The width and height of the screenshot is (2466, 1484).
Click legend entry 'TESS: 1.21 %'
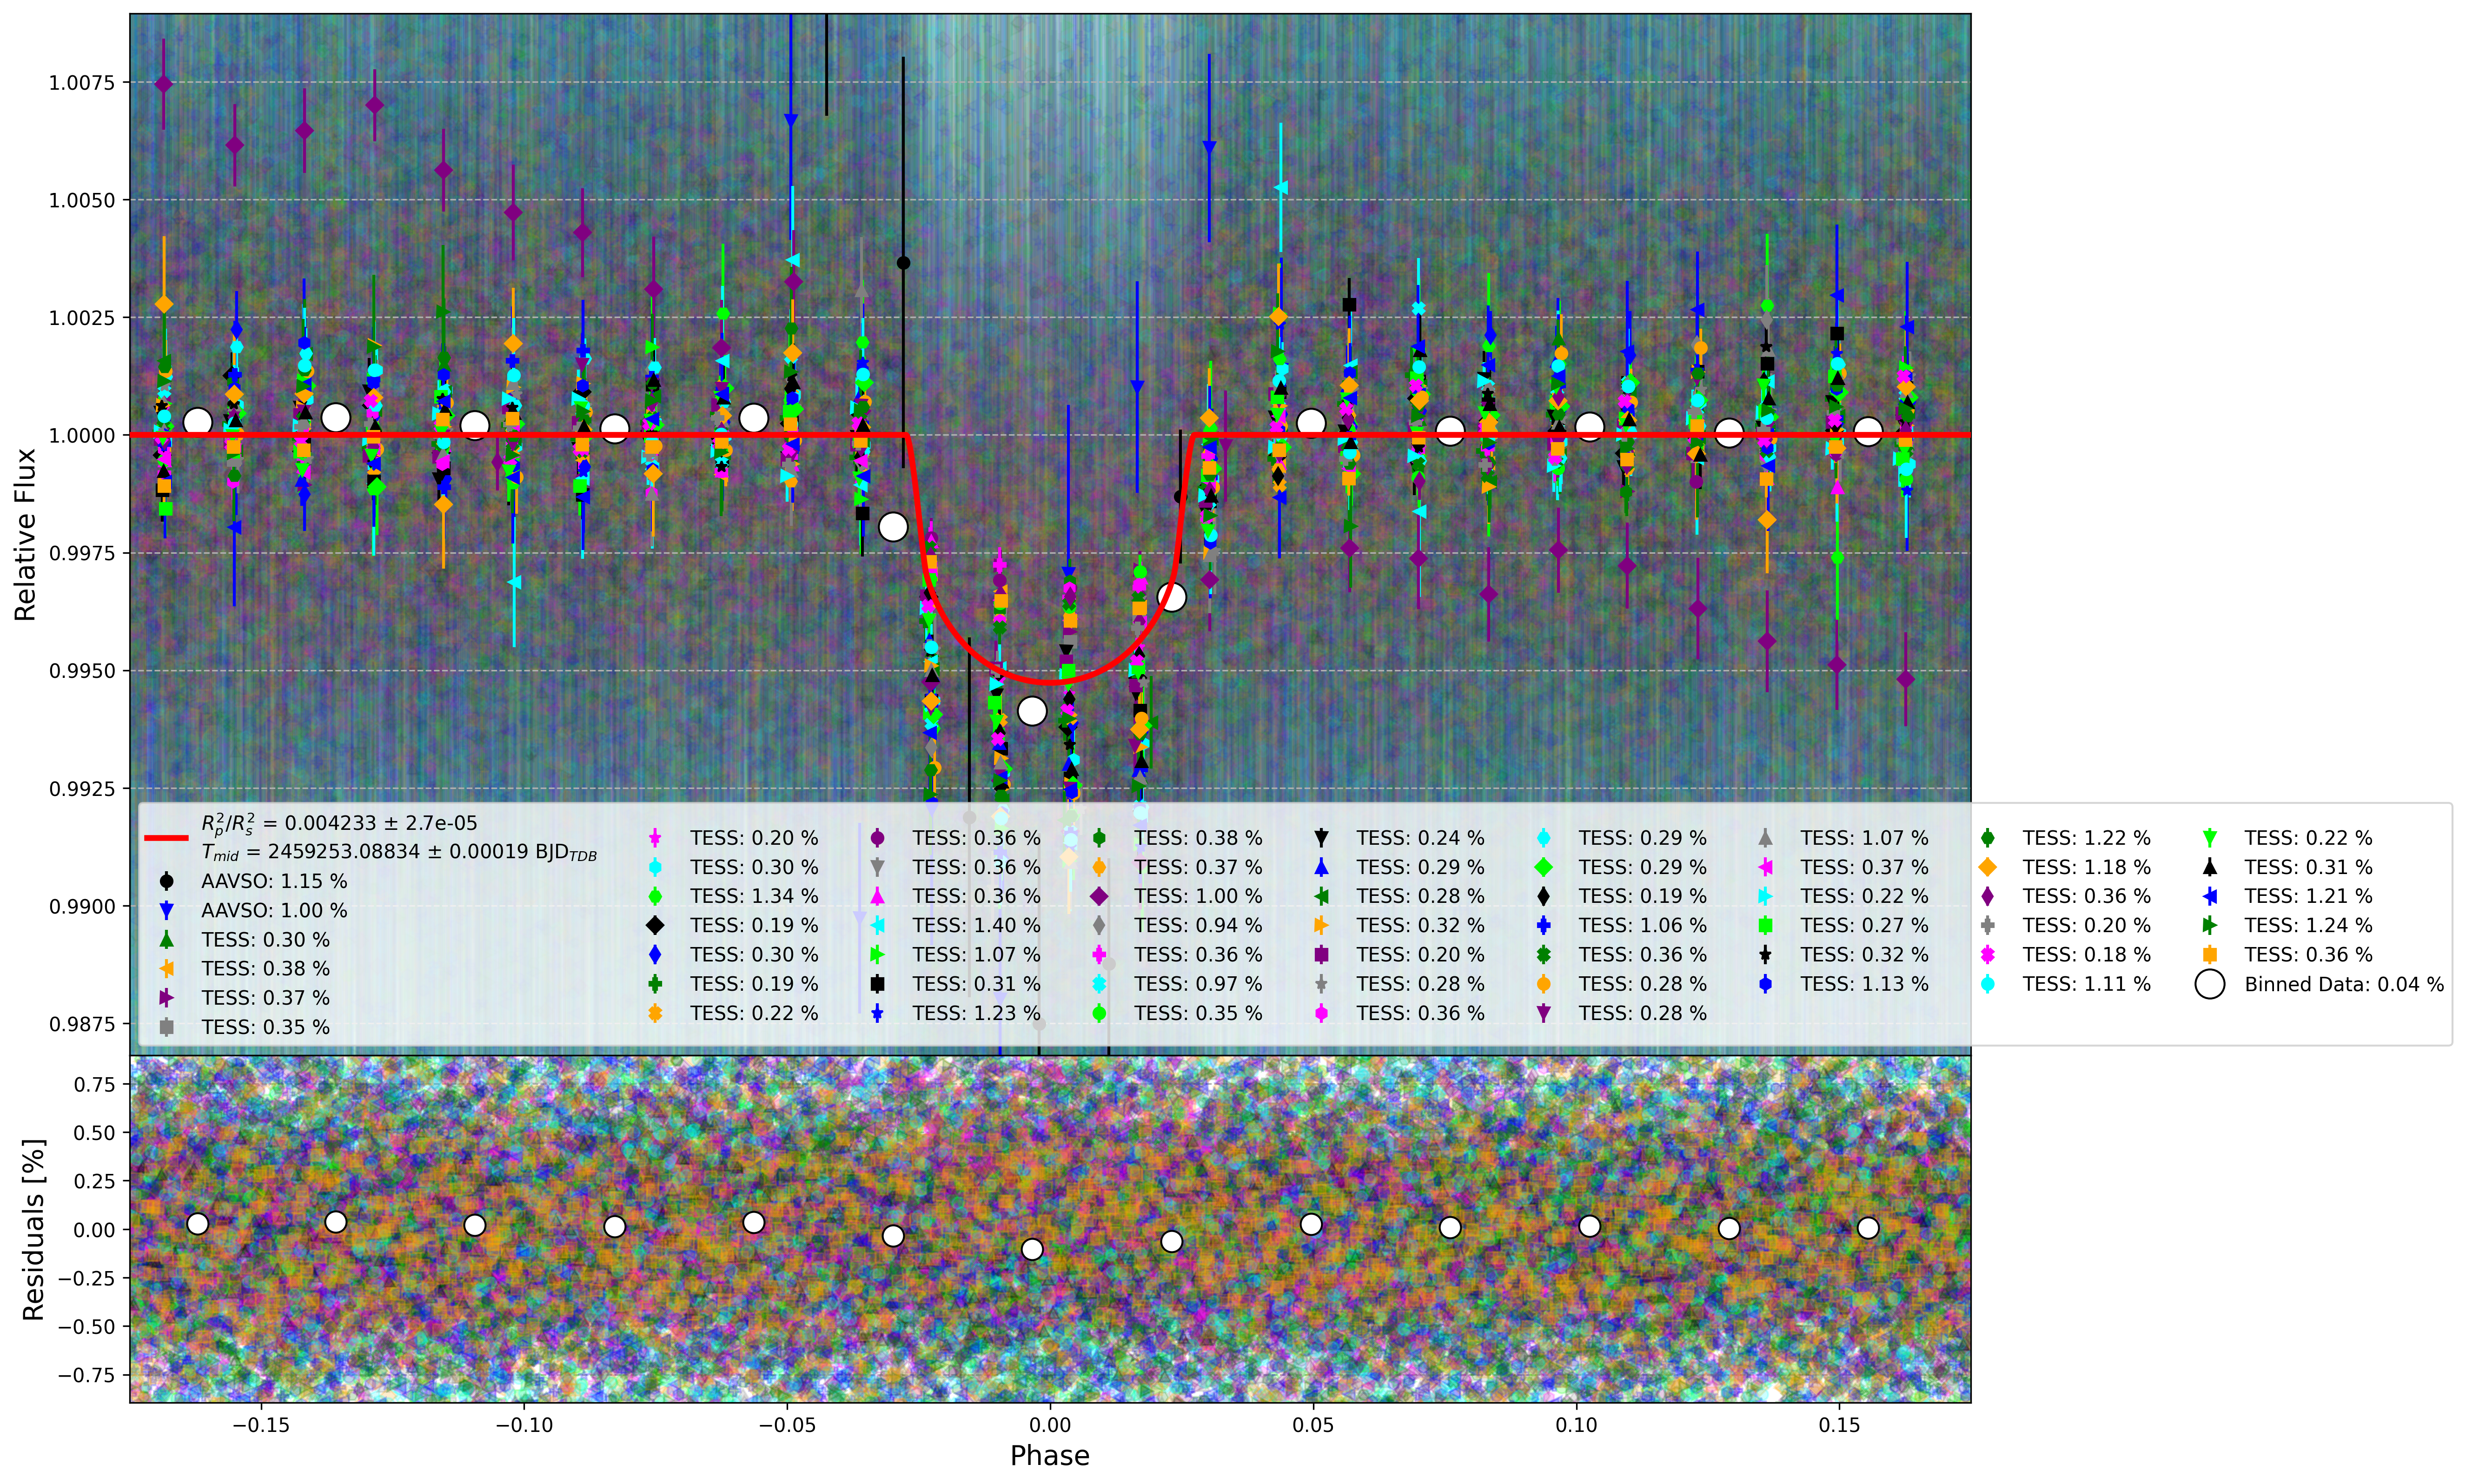2308,897
